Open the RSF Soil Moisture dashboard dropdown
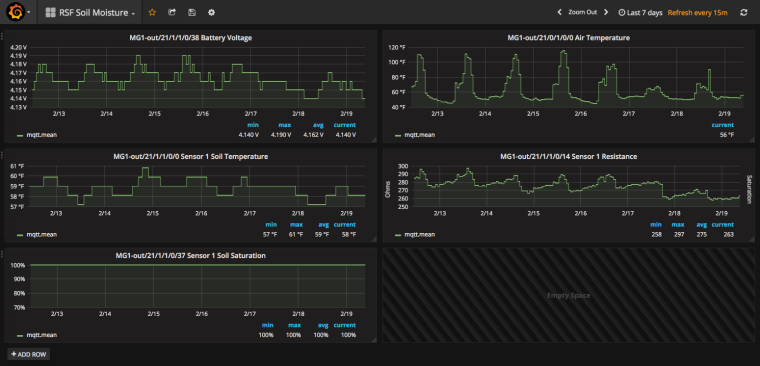Viewport: 760px width, 366px height. pos(90,13)
